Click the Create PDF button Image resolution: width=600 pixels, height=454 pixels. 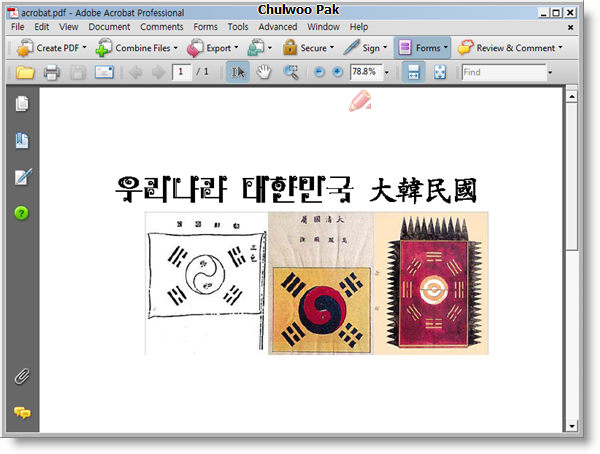click(51, 48)
